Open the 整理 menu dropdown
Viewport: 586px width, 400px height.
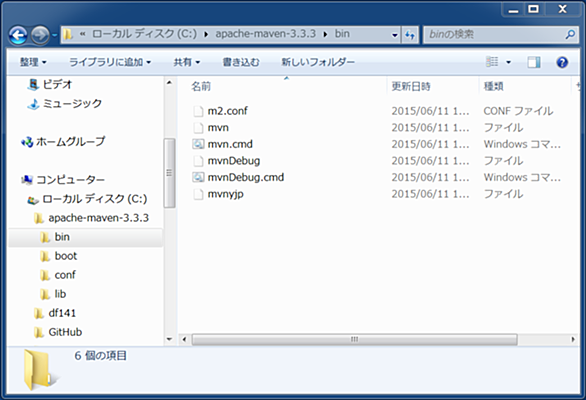[33, 62]
